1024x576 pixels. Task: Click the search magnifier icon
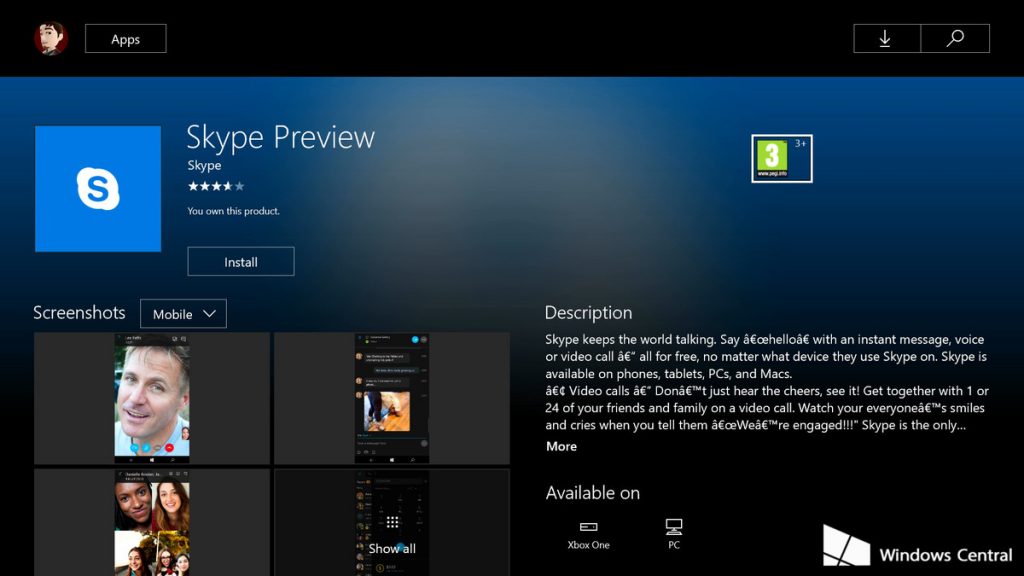point(955,39)
